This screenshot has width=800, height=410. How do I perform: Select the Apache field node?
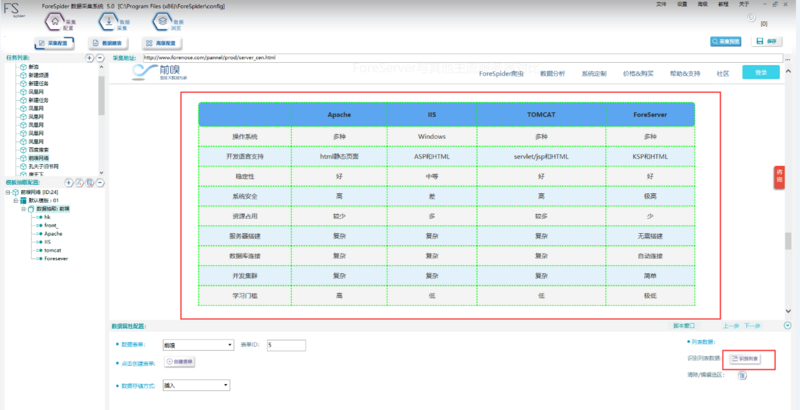[x=53, y=234]
